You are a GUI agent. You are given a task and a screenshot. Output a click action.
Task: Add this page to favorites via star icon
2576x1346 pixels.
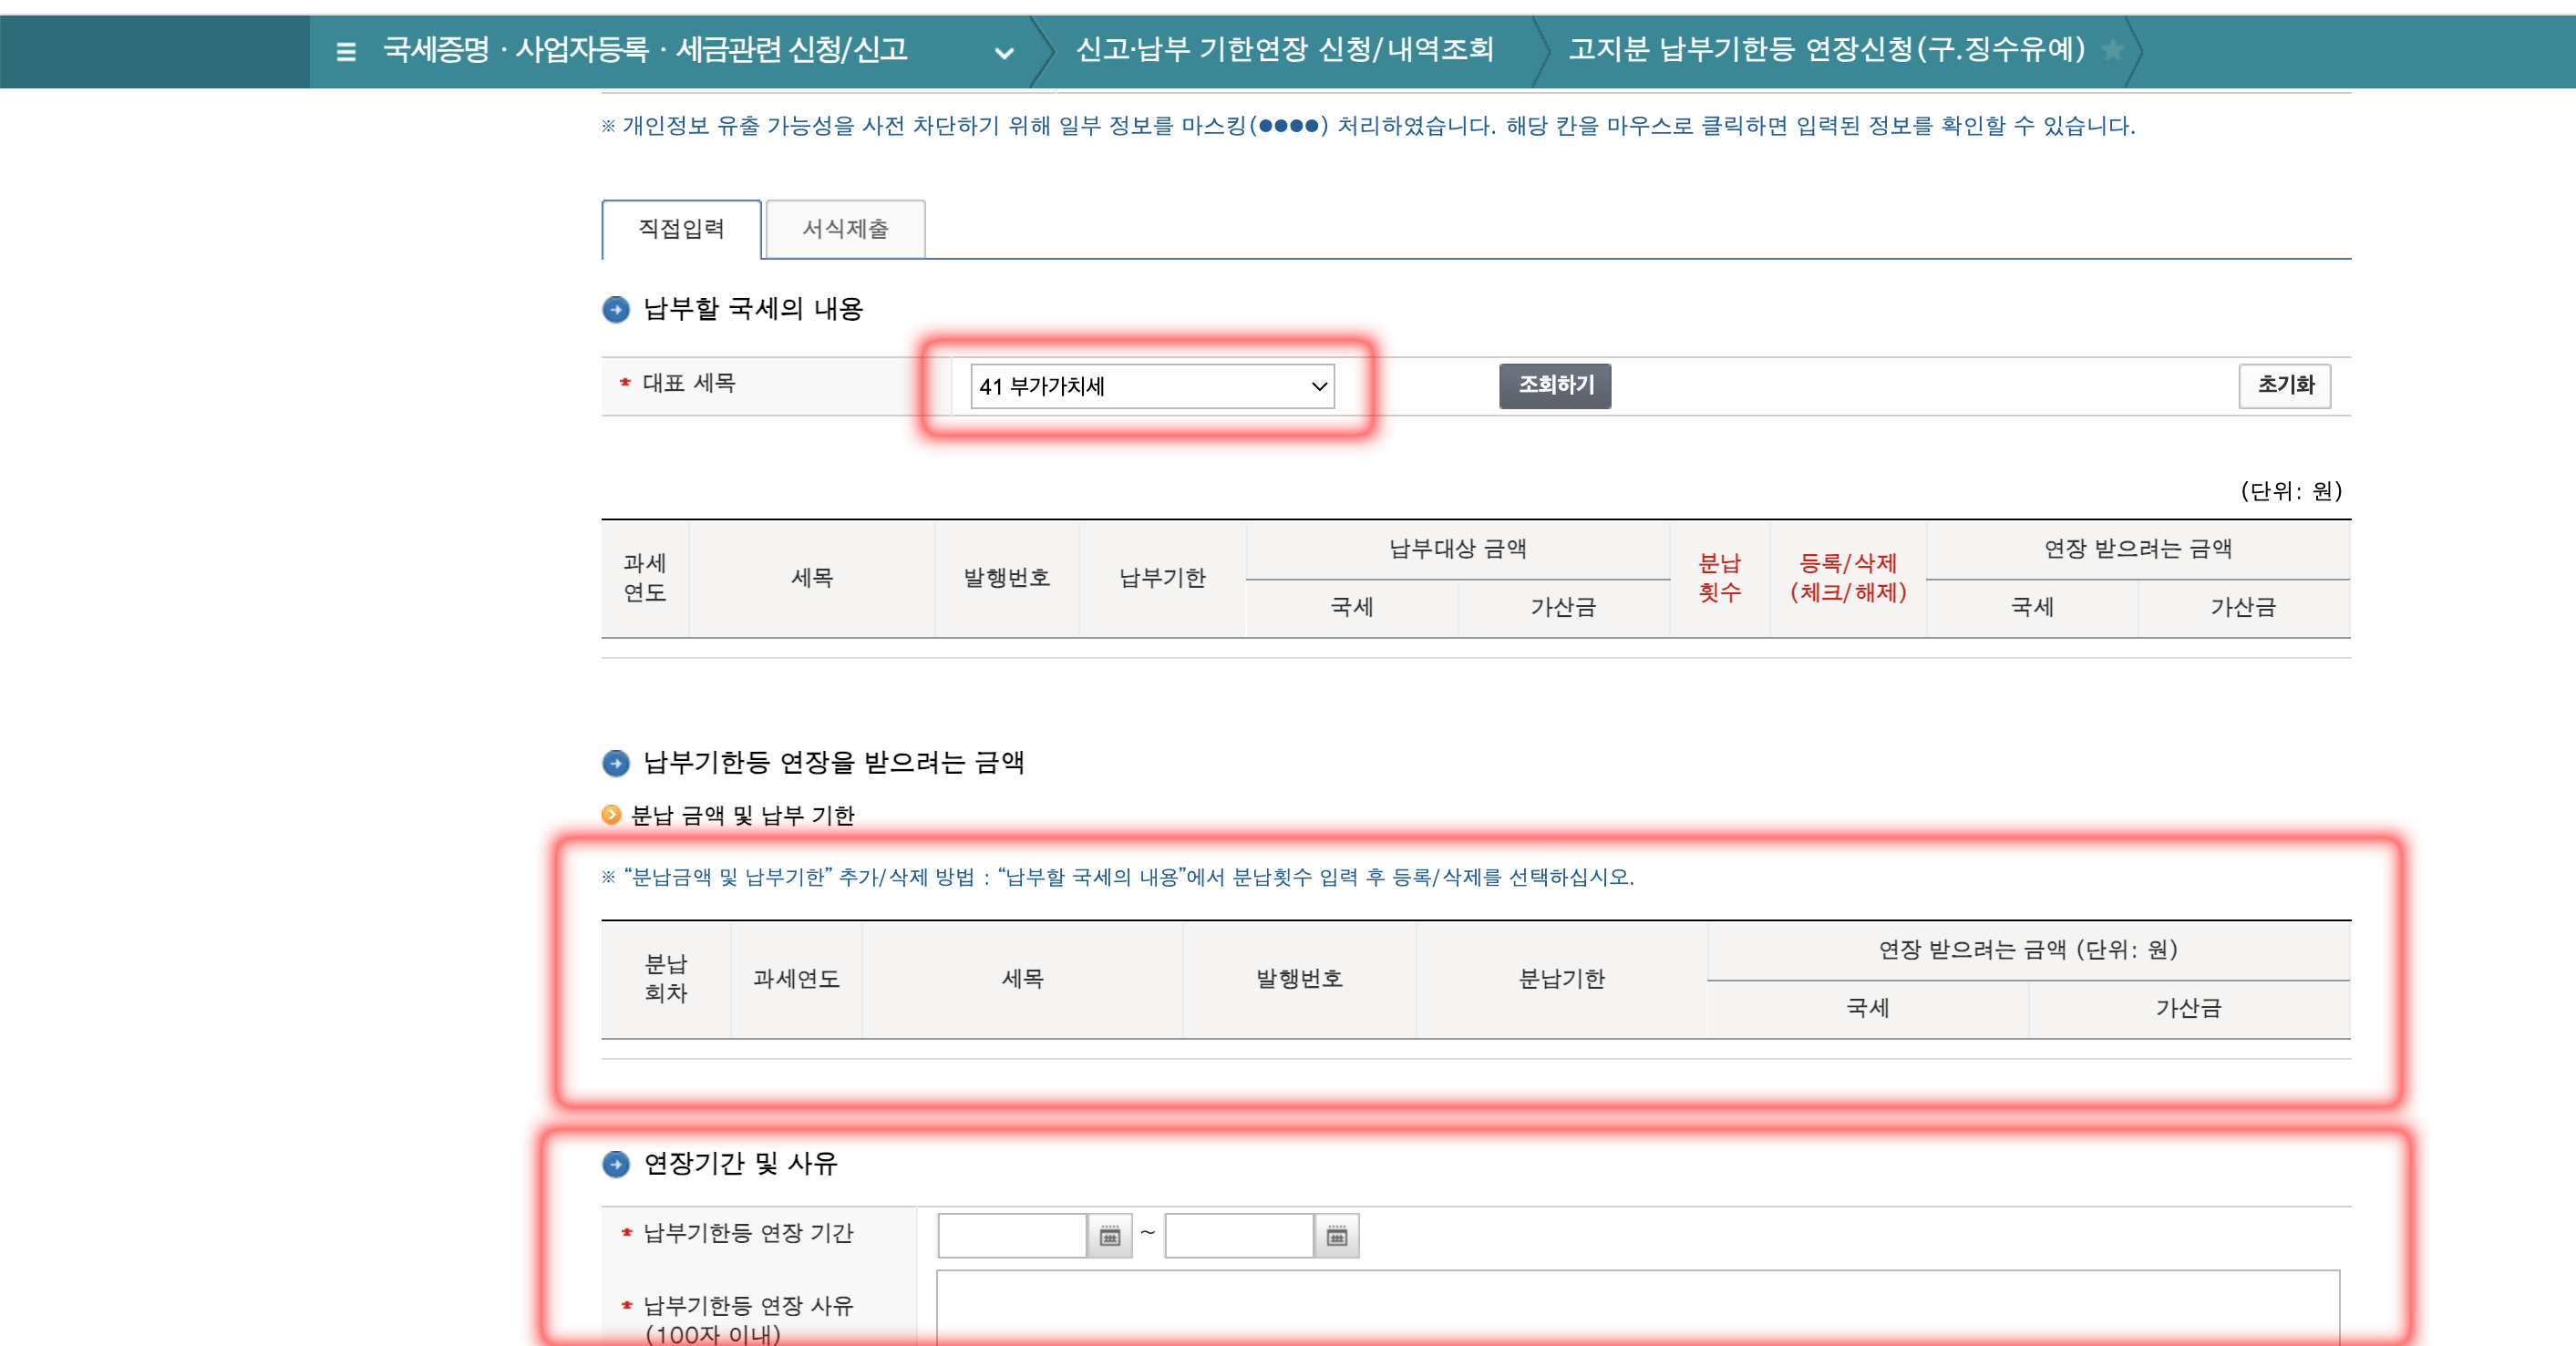pos(2113,52)
